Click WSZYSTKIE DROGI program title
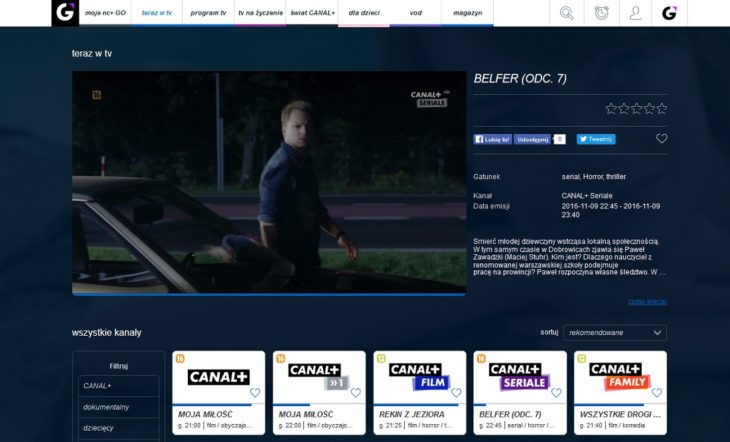Viewport: 730px width, 442px height. (620, 414)
